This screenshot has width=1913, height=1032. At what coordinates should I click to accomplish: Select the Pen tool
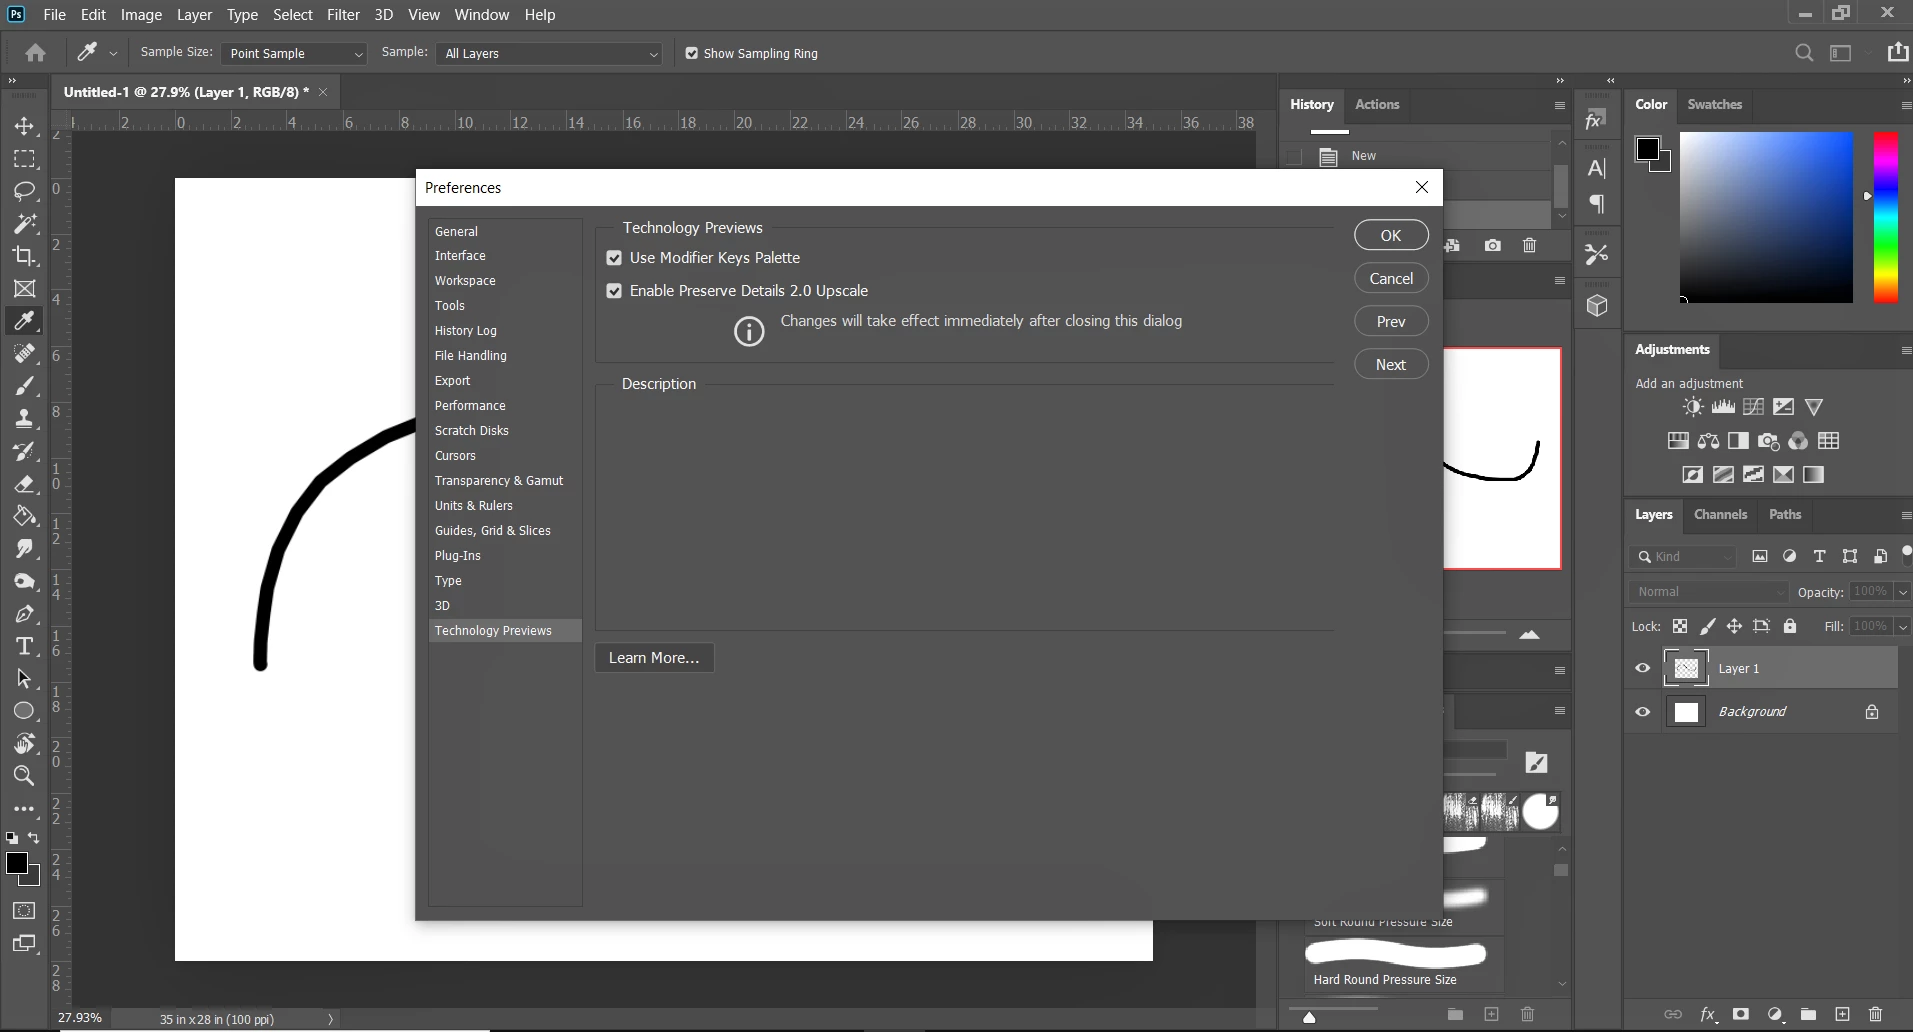(25, 614)
